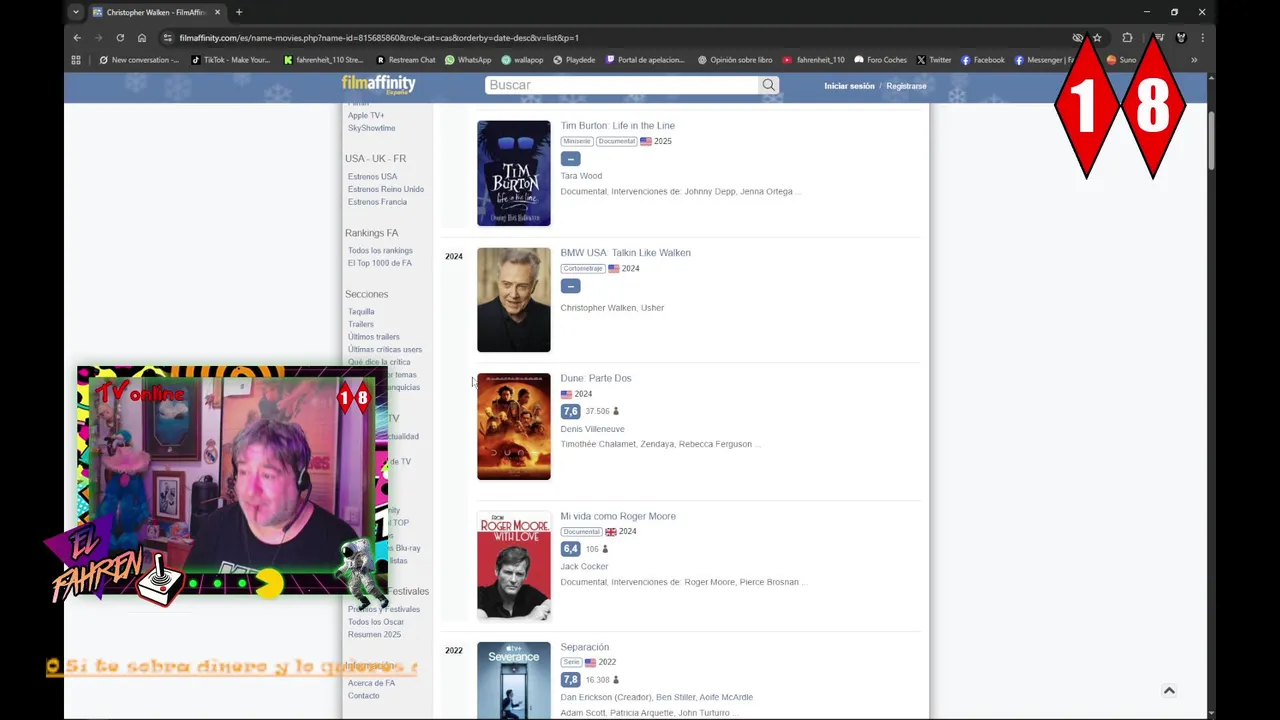1280x720 pixels.
Task: Click Registrarse link
Action: [906, 86]
